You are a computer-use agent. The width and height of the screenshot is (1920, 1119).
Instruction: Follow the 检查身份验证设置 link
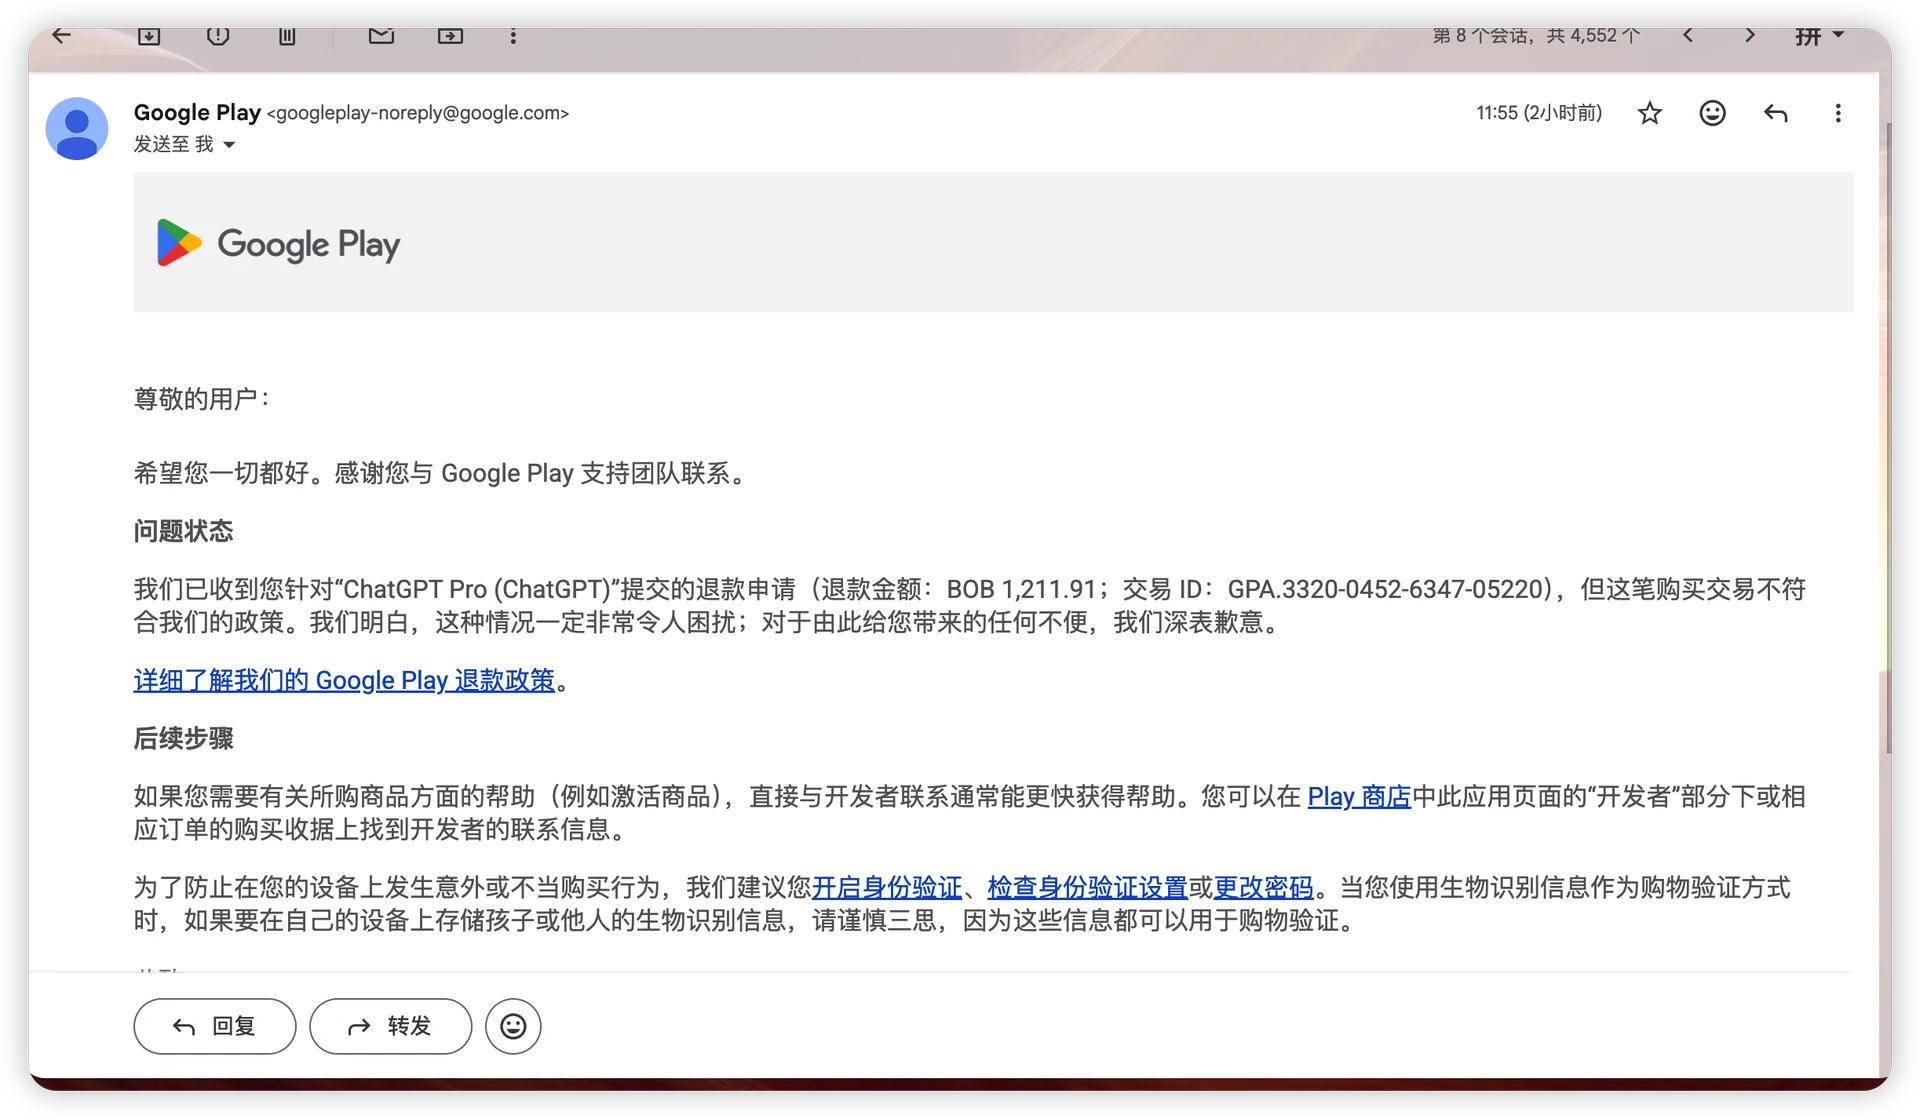(1087, 887)
